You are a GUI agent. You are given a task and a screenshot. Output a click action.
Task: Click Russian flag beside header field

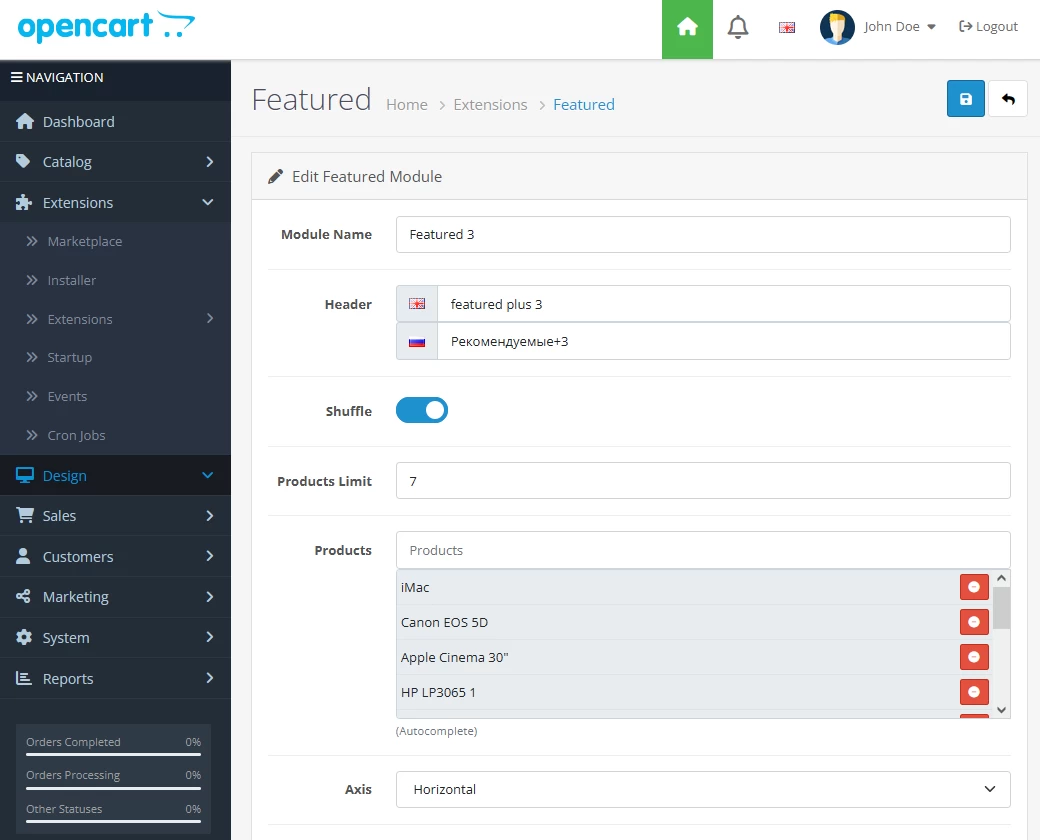[417, 342]
